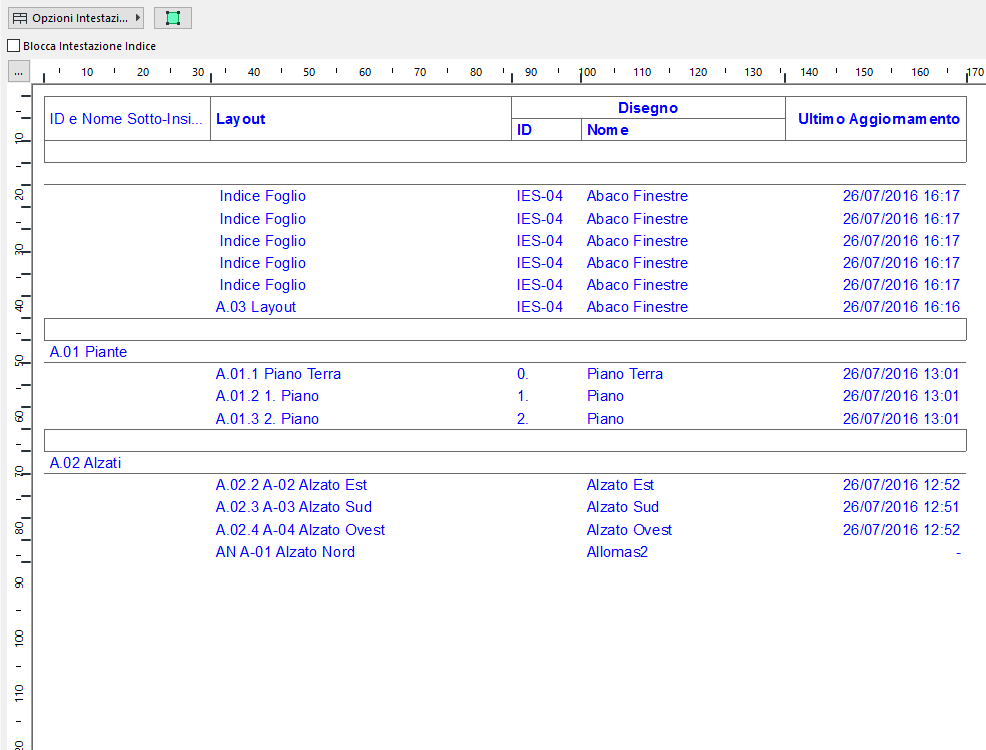This screenshot has width=986, height=750.
Task: Click IES-04 in the A.03 Layout row
Action: coord(540,307)
